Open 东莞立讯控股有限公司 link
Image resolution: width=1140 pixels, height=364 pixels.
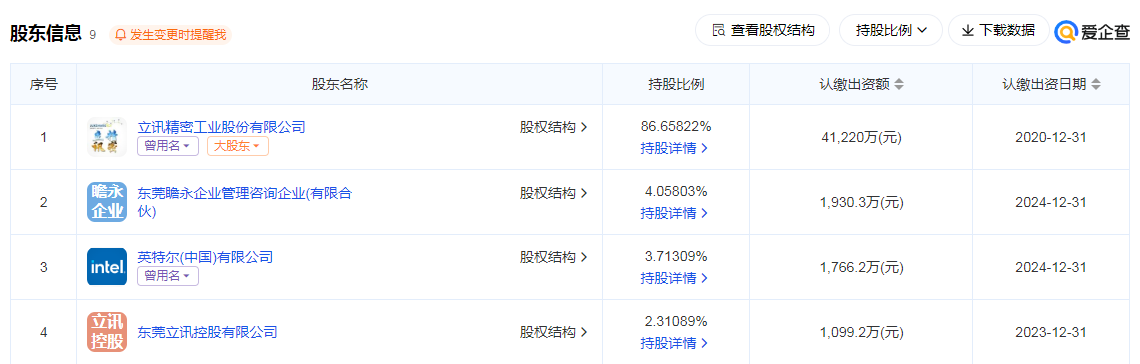coord(207,332)
